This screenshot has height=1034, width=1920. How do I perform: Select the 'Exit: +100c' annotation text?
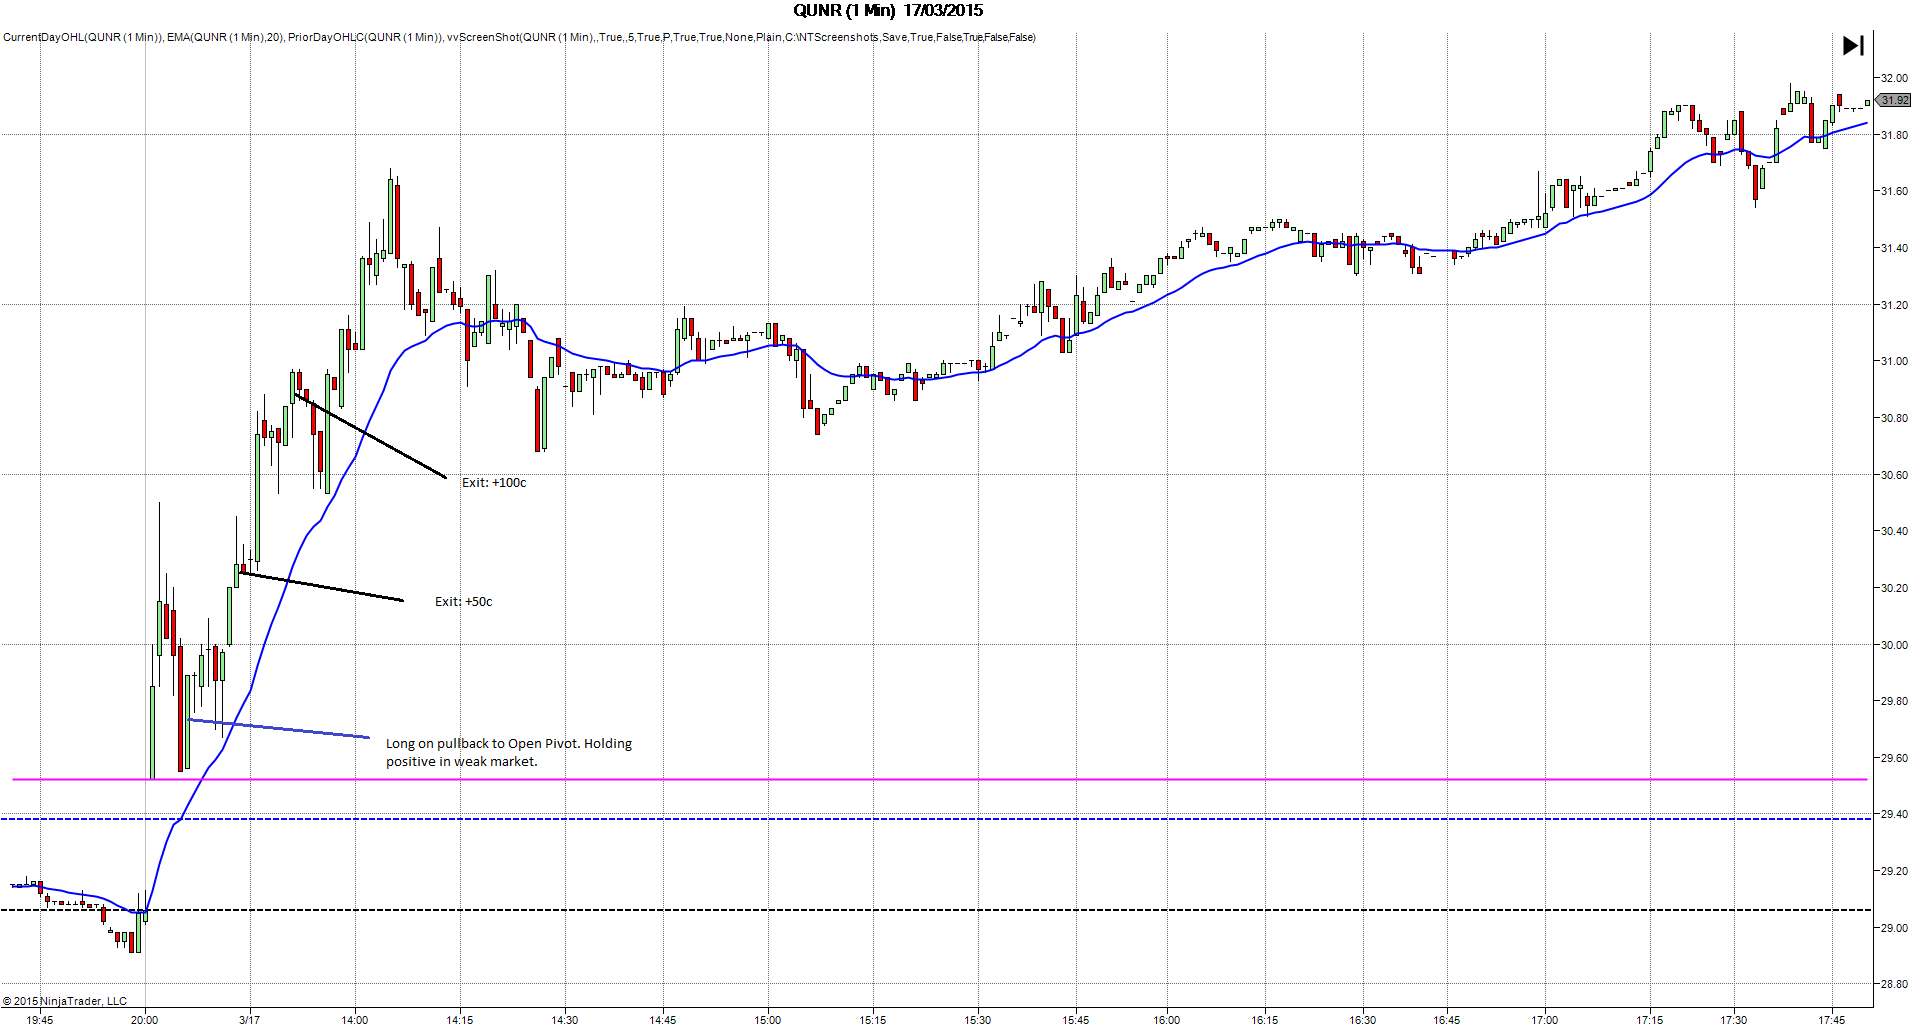click(x=494, y=483)
